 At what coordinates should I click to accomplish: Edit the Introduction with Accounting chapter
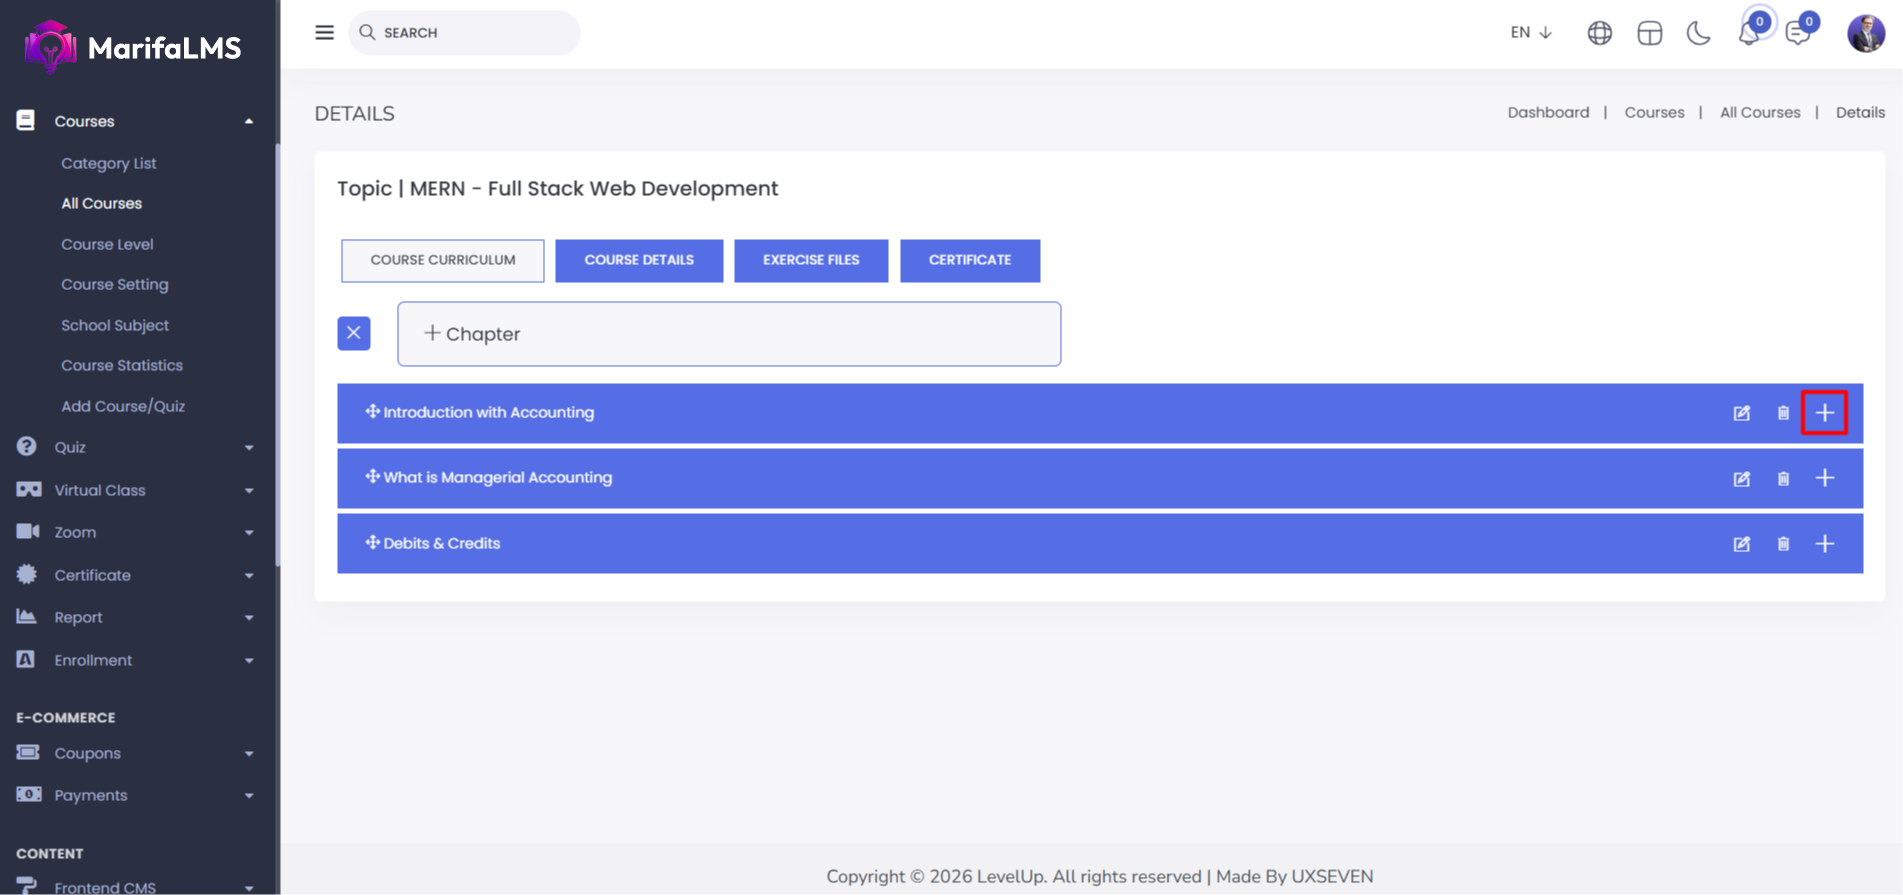1741,413
